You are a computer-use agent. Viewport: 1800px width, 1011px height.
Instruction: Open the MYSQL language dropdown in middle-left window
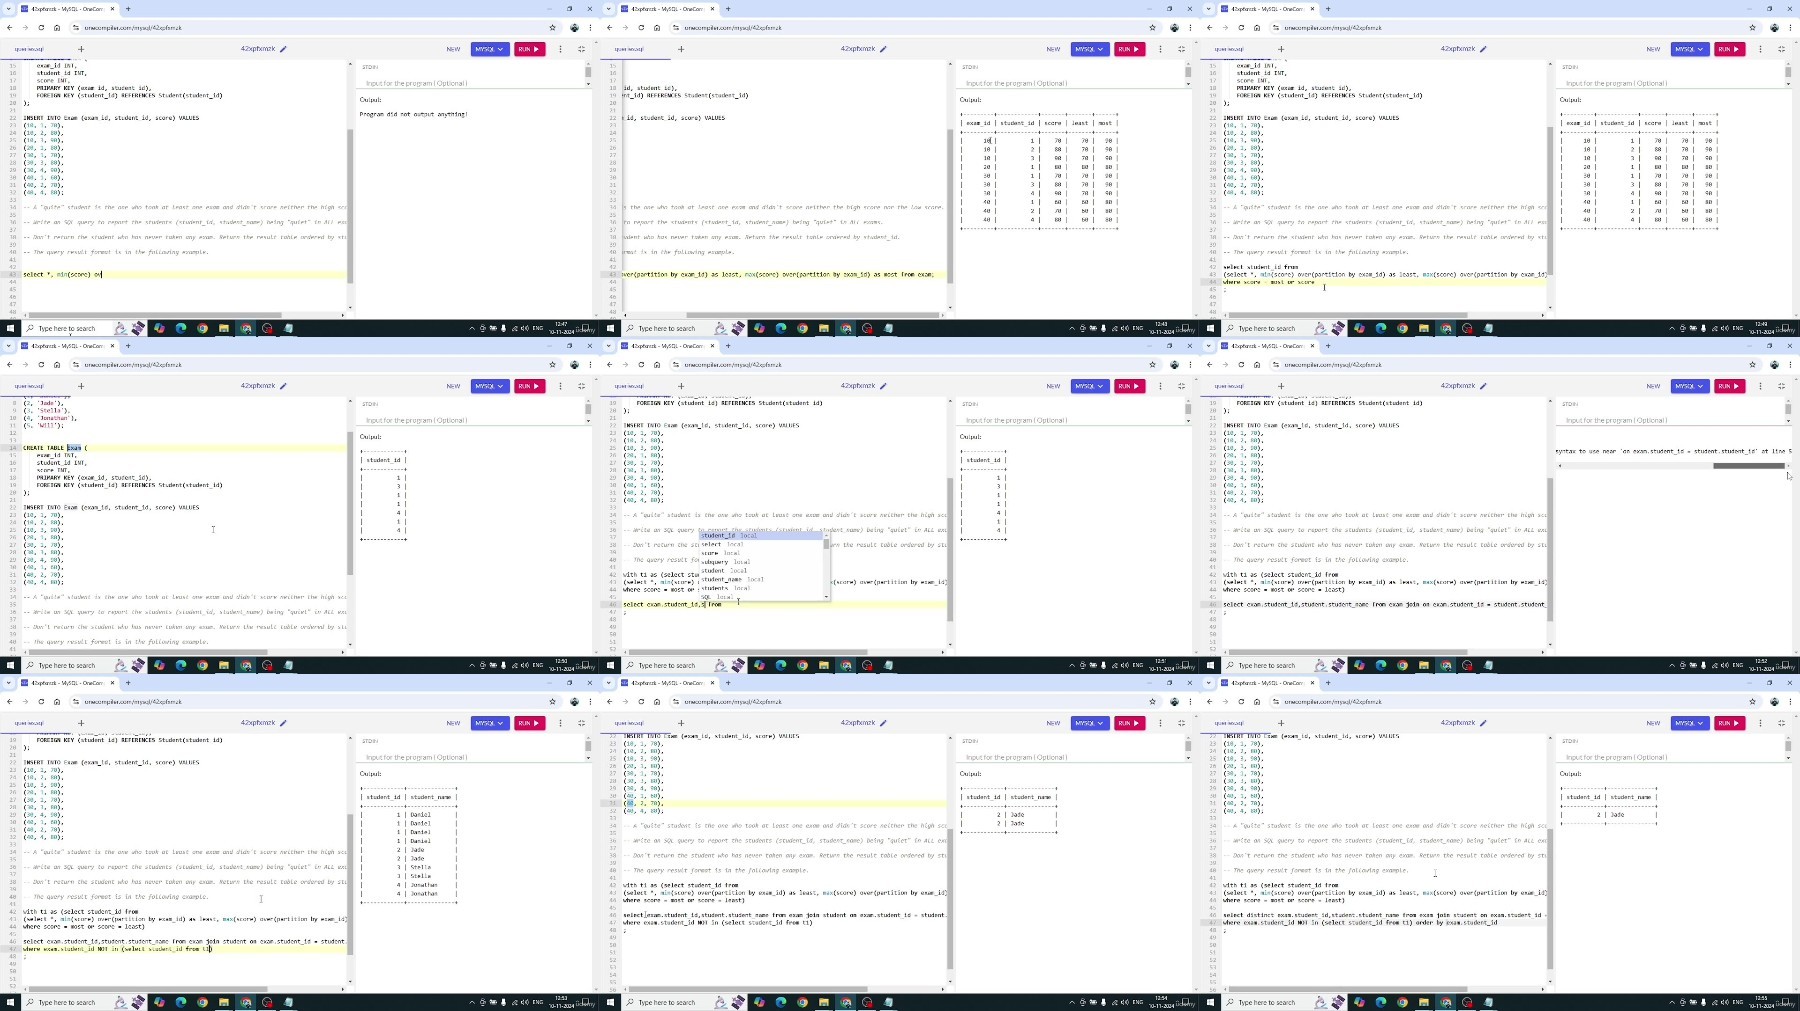pos(489,386)
